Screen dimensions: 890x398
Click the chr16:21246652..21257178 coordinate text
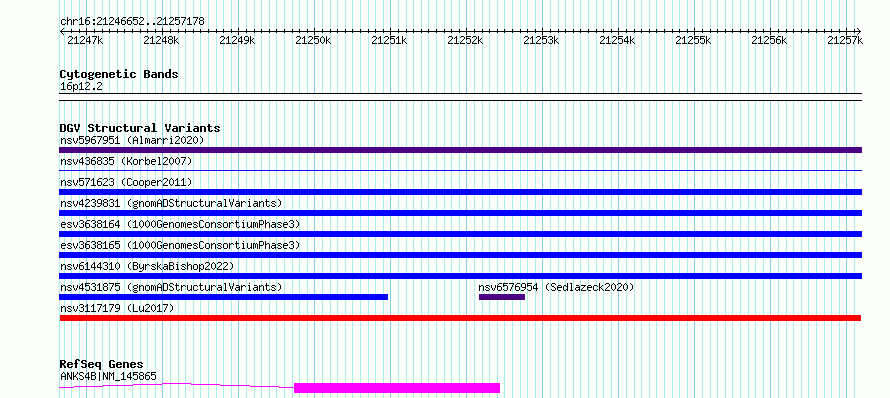pyautogui.click(x=132, y=22)
